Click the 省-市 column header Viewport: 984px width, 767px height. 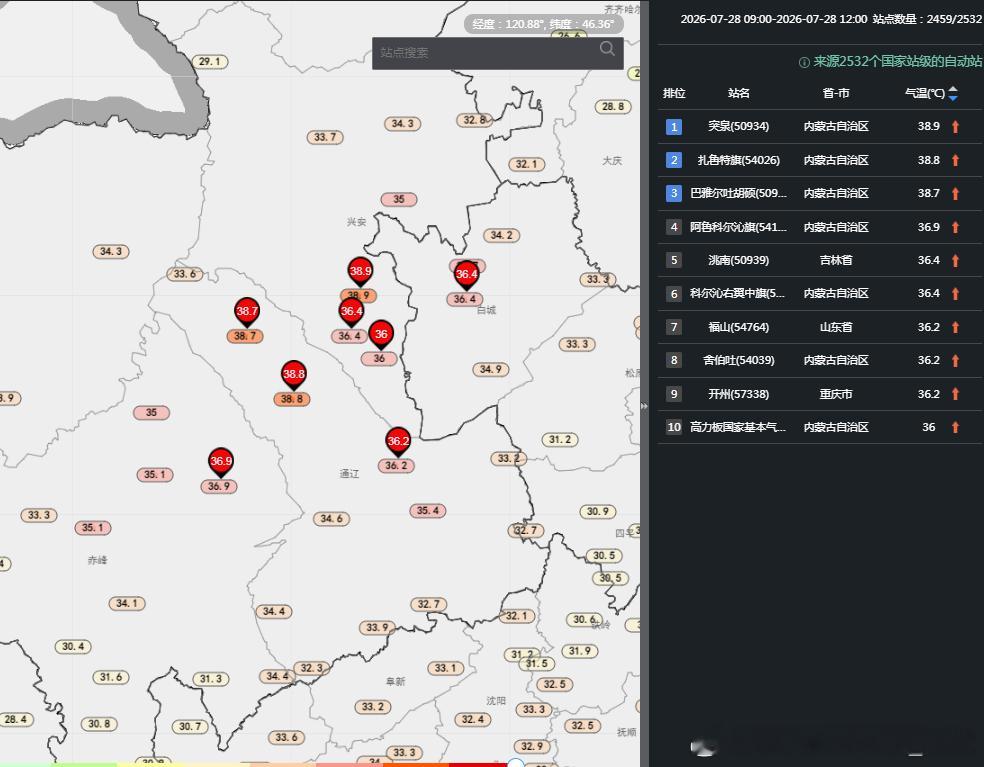coord(836,93)
